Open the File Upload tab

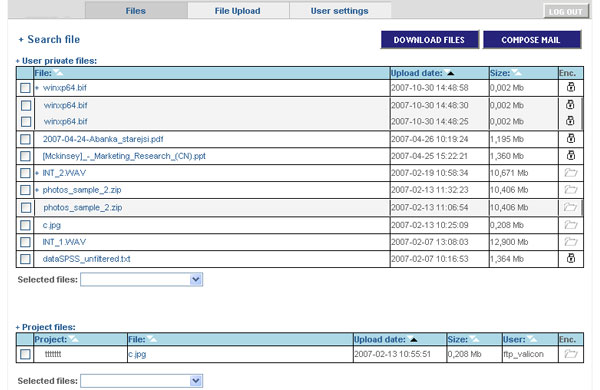pyautogui.click(x=238, y=11)
